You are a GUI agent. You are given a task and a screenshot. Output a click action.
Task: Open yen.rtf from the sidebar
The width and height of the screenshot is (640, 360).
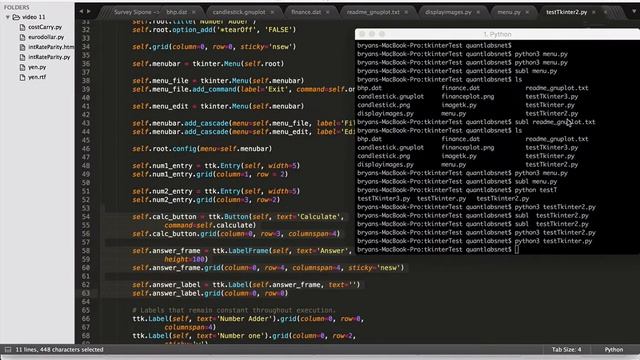coord(37,77)
